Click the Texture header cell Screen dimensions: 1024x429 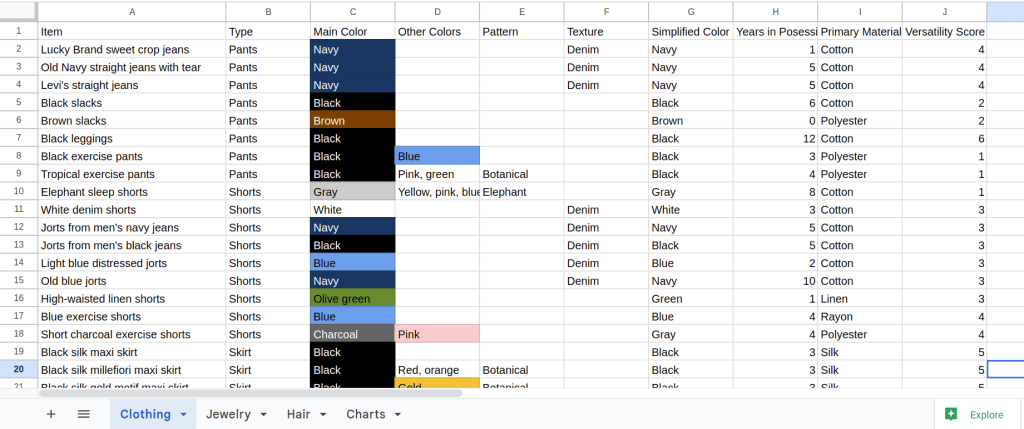click(606, 31)
